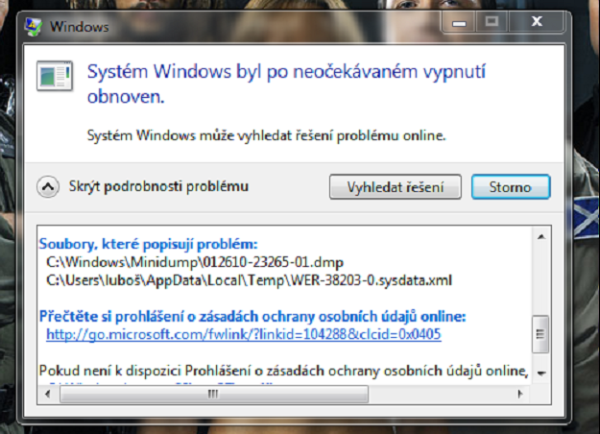
Task: Open the go.microsoft.com privacy statement link
Action: [243, 334]
